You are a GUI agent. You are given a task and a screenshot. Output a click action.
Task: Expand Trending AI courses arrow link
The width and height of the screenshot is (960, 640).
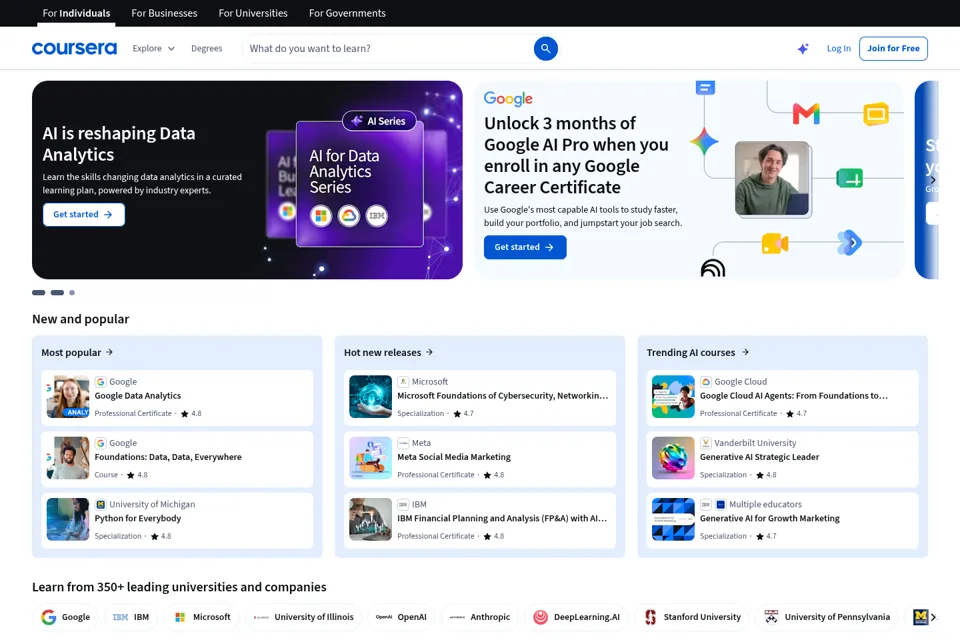coord(697,352)
